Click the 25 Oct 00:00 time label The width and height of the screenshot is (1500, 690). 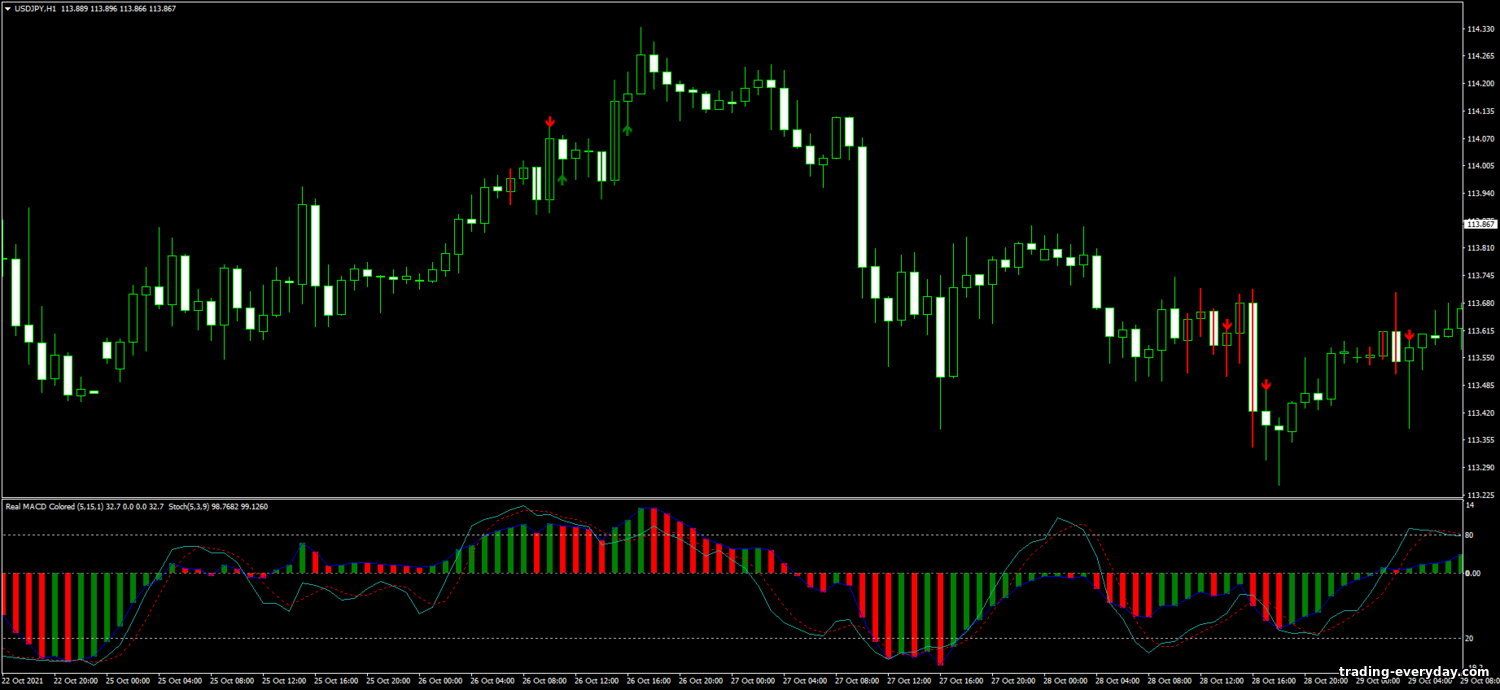click(x=127, y=681)
